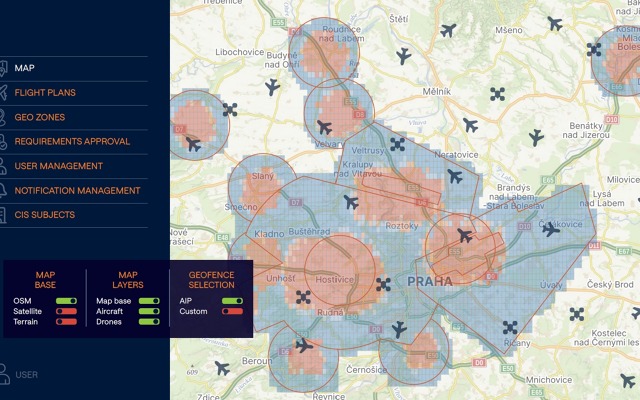Click the aircraft inside Praha airport zone
Viewport: 640px width, 400px height.
(464, 236)
